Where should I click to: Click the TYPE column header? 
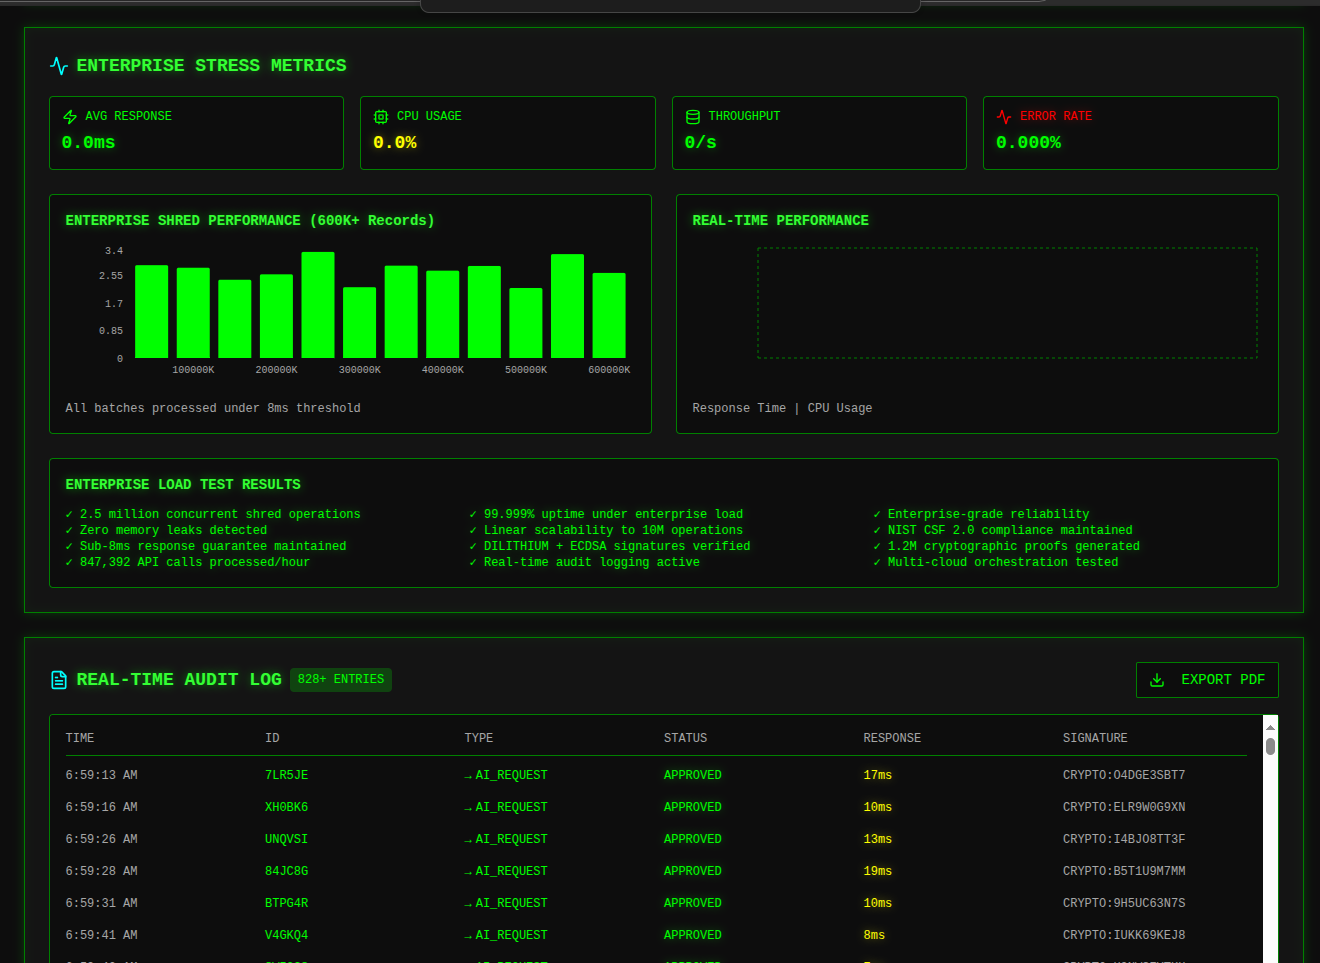pos(479,738)
